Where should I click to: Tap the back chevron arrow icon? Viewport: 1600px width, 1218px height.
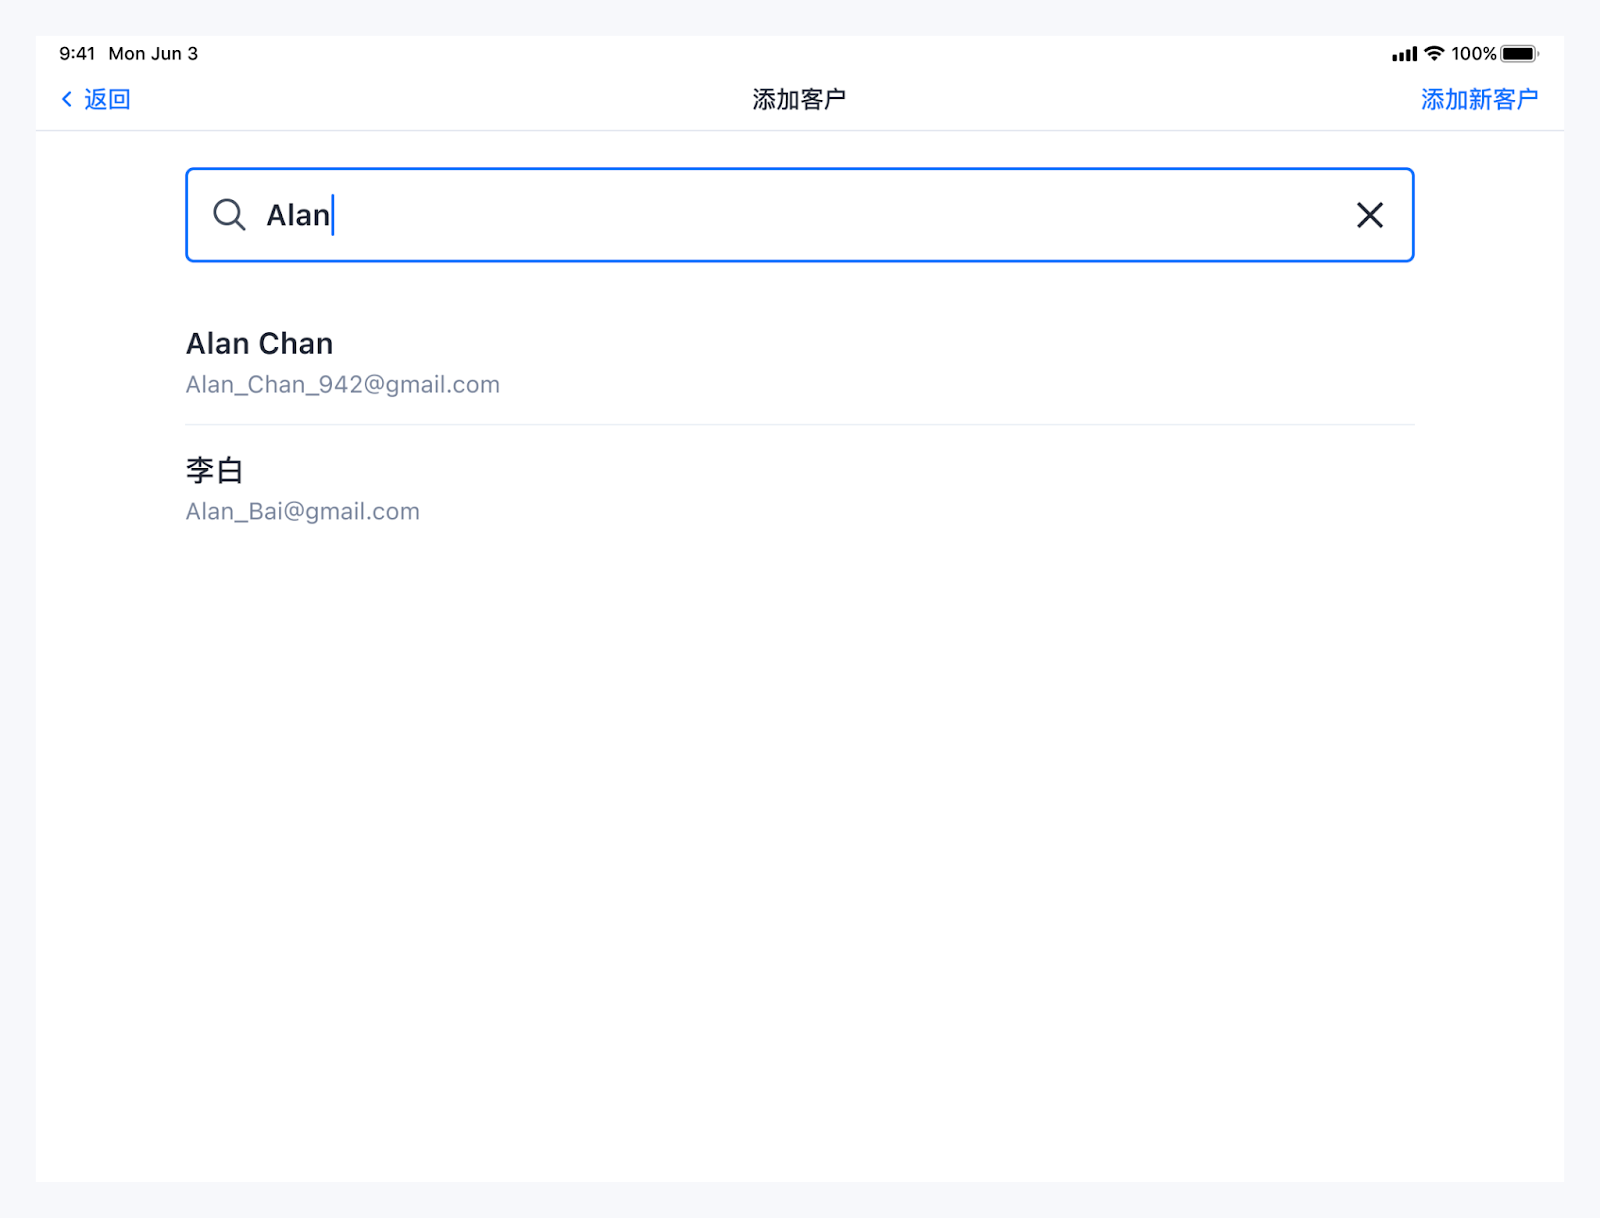click(67, 99)
